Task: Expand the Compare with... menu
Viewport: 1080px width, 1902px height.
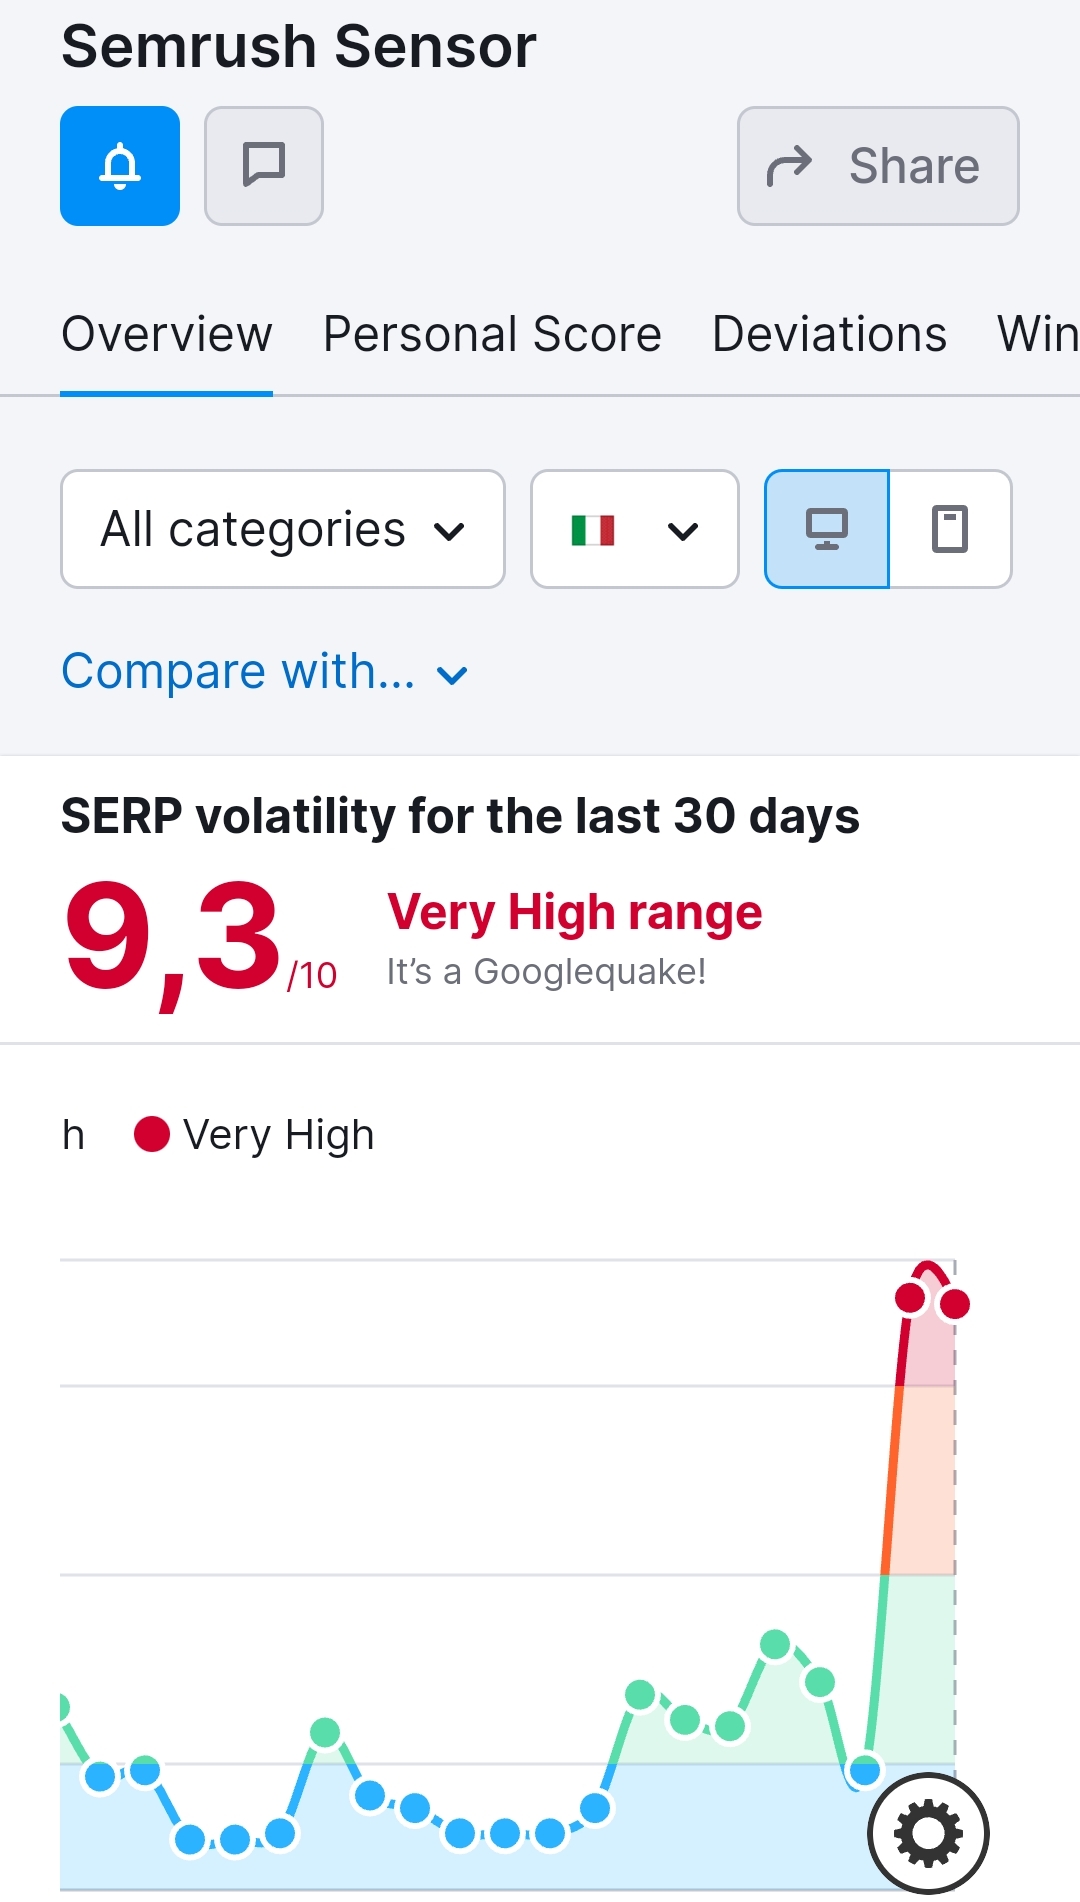Action: click(265, 671)
